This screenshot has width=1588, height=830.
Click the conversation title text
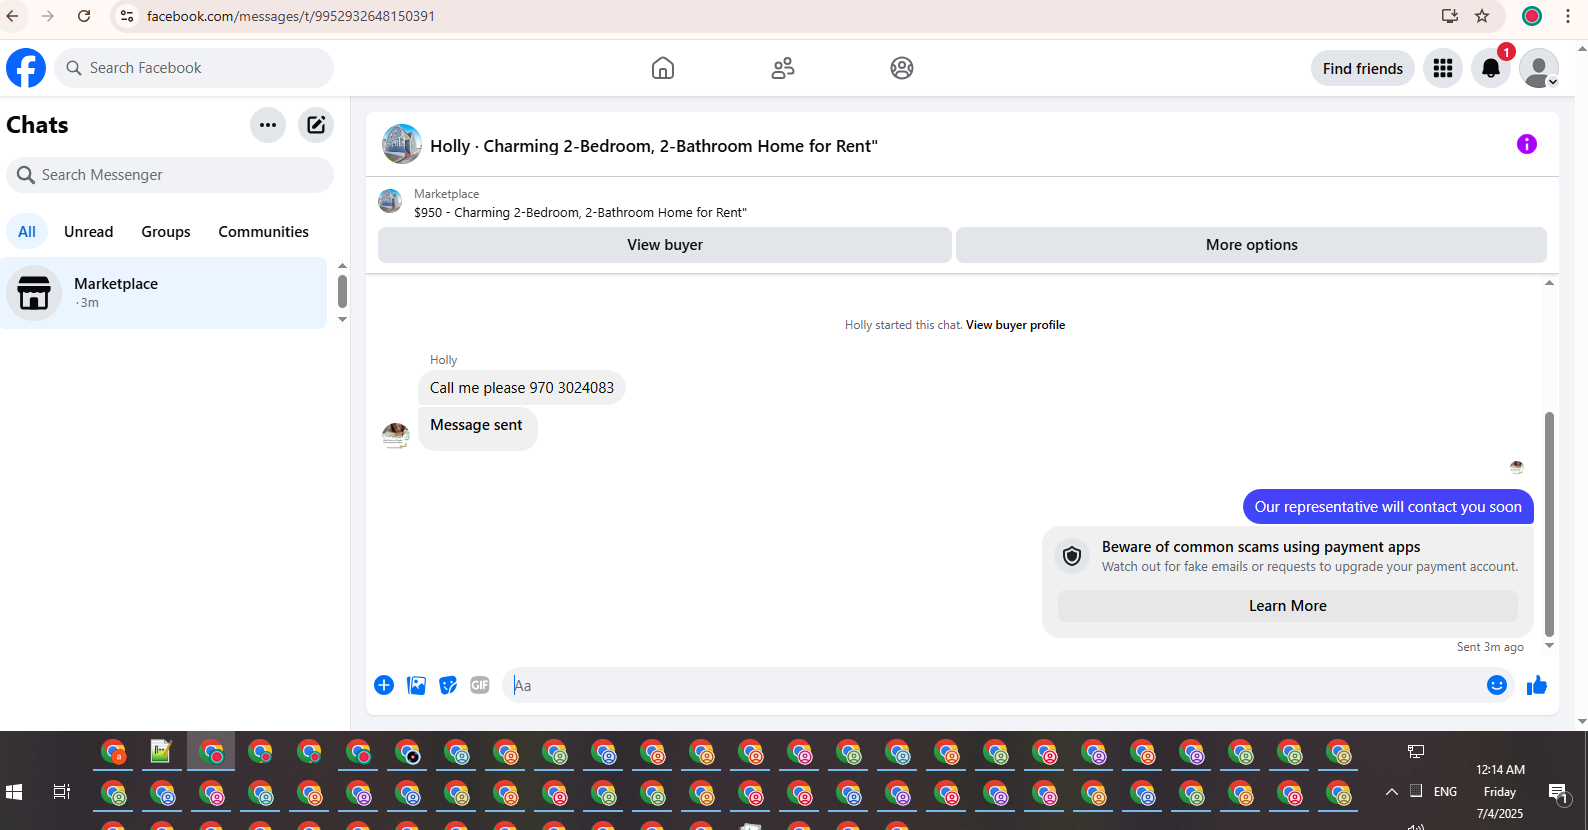coord(654,146)
